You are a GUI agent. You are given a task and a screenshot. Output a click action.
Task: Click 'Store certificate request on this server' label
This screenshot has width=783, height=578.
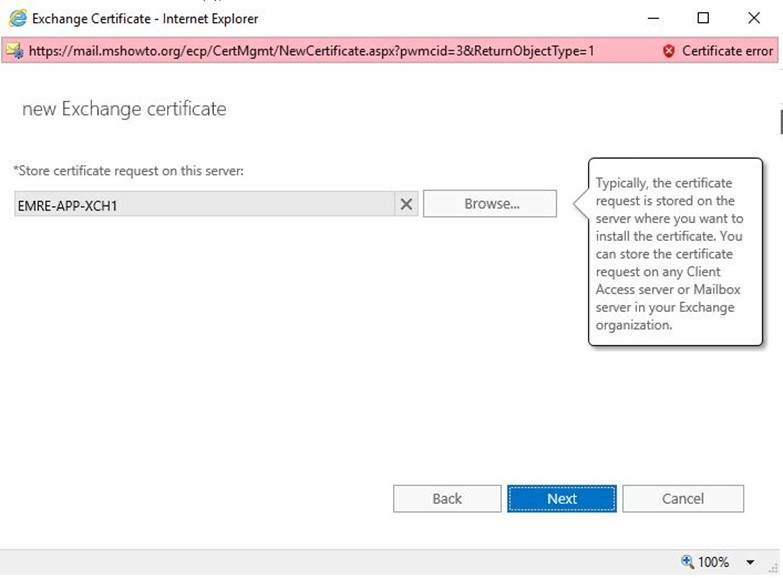[x=129, y=171]
